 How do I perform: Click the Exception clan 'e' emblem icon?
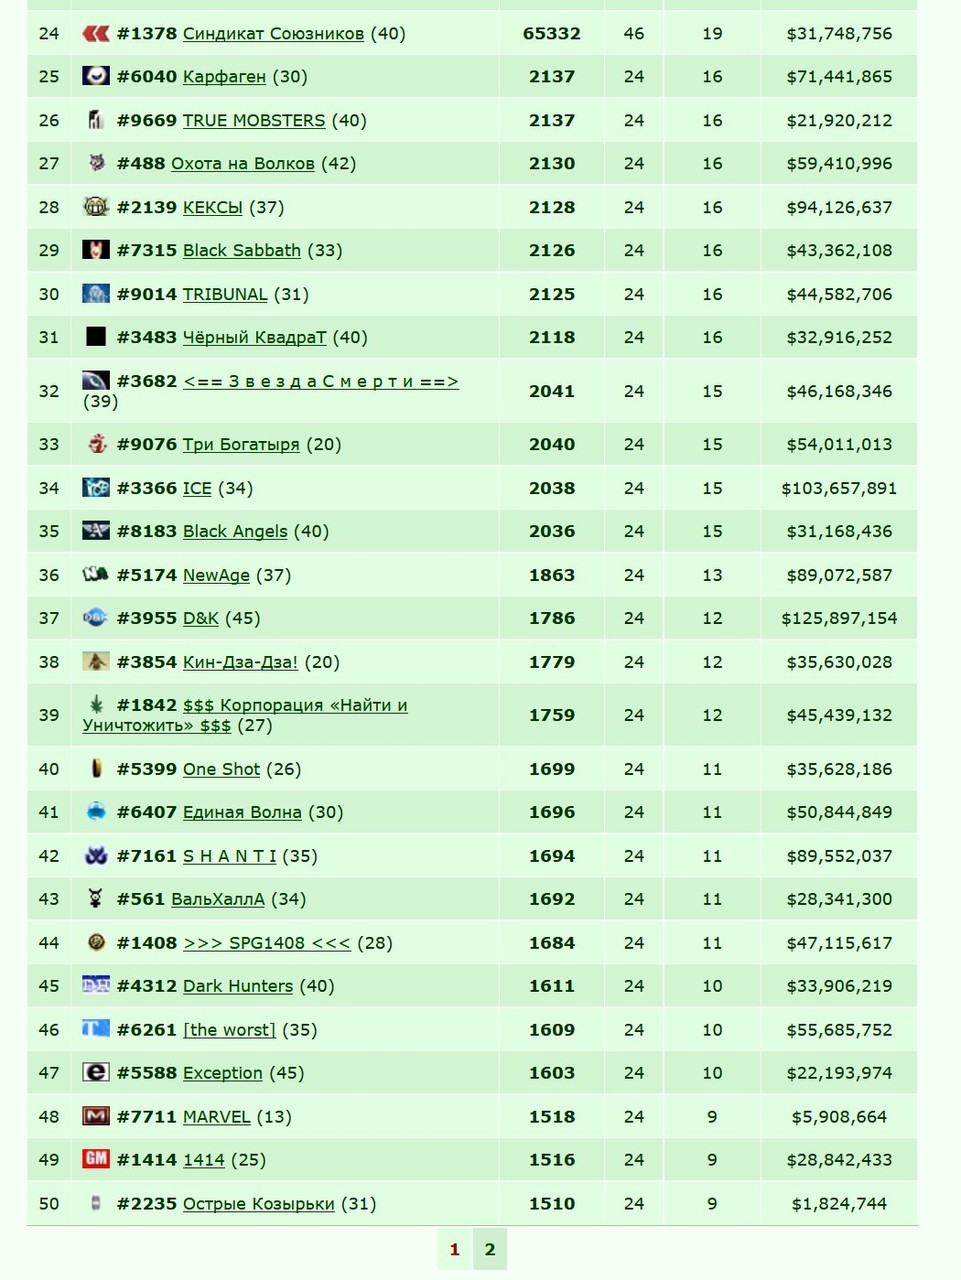coord(96,1072)
